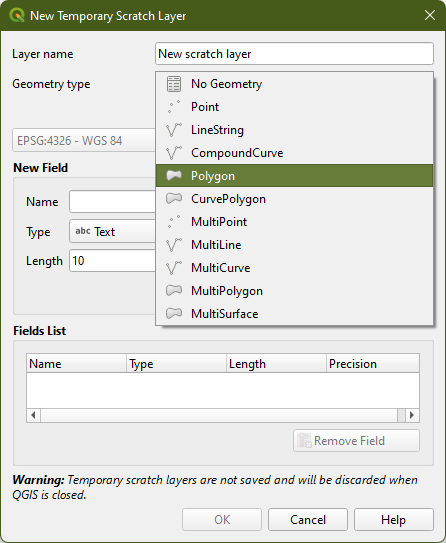Screen dimensions: 446x543
Task: Click the Polygon shape icon
Action: point(174,176)
